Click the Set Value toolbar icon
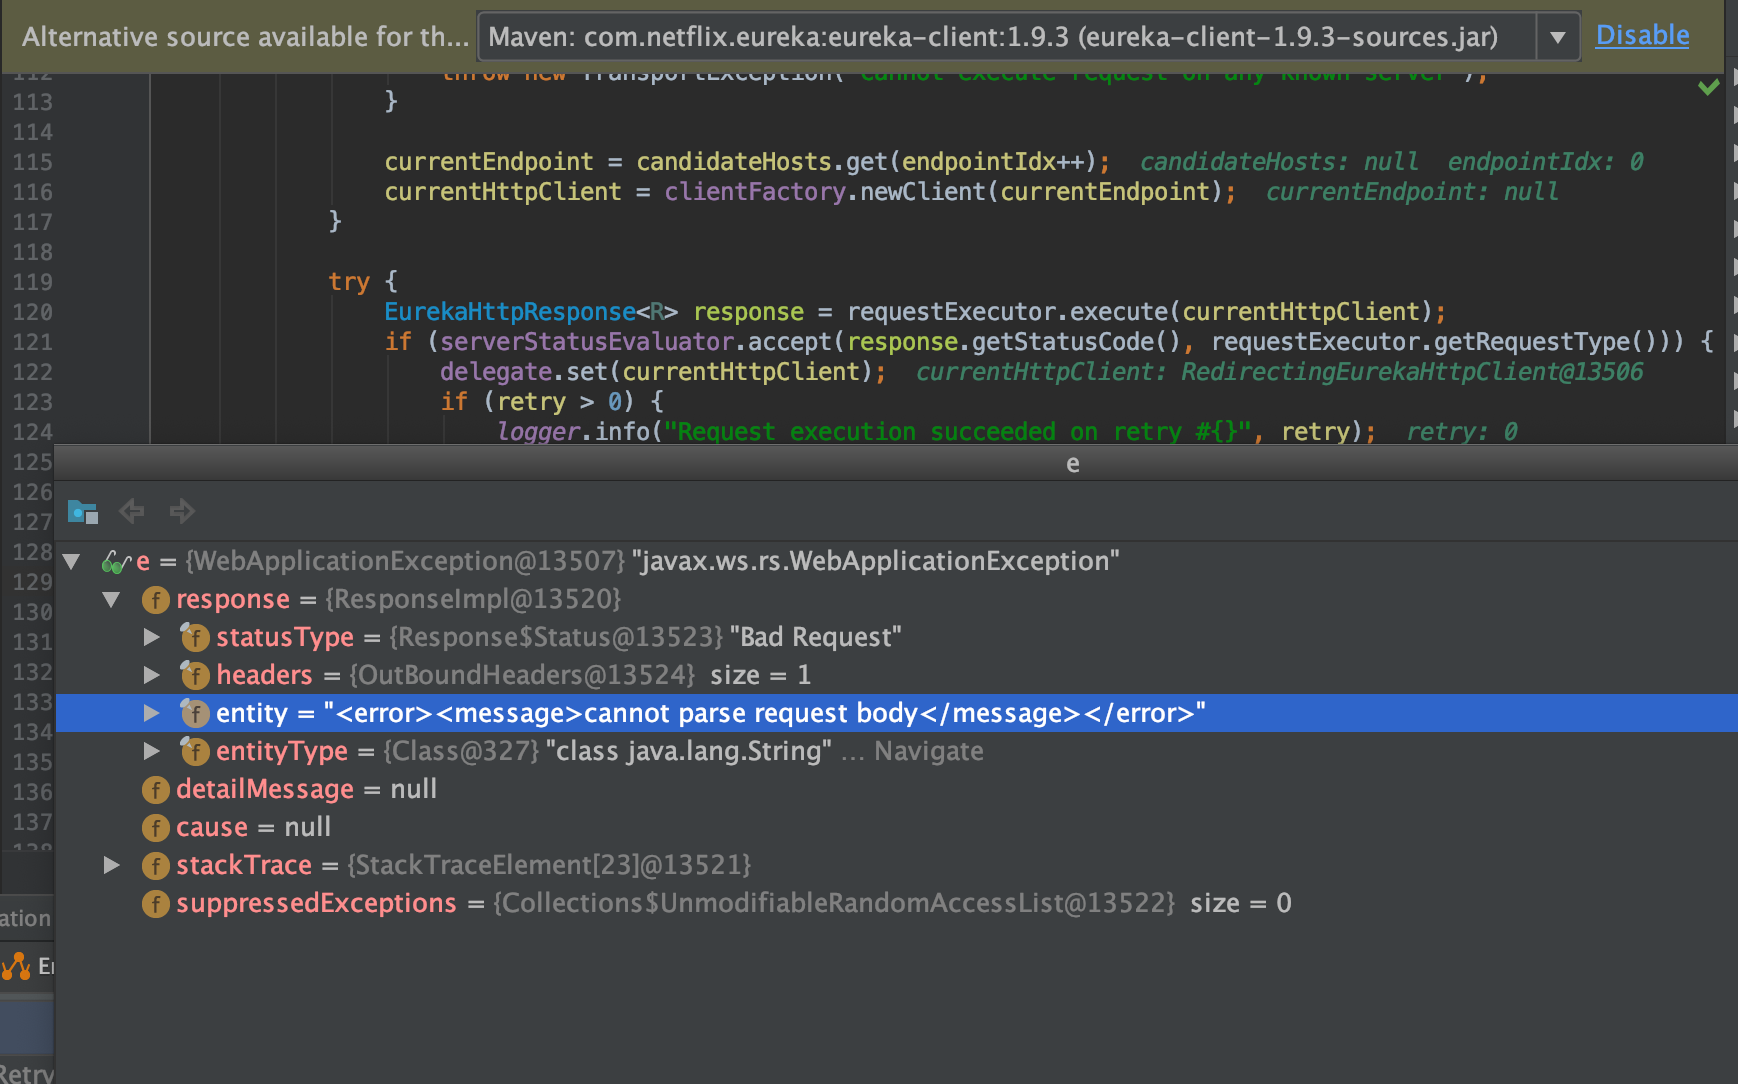 82,512
